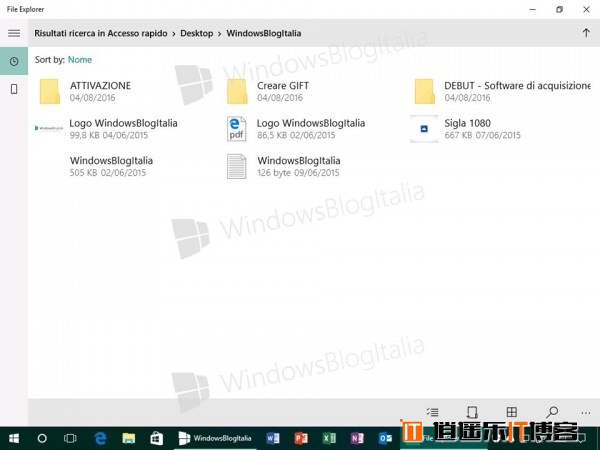Viewport: 600px width, 450px height.
Task: Switch to WindowsBlogItalia taskbar app
Action: 215,438
